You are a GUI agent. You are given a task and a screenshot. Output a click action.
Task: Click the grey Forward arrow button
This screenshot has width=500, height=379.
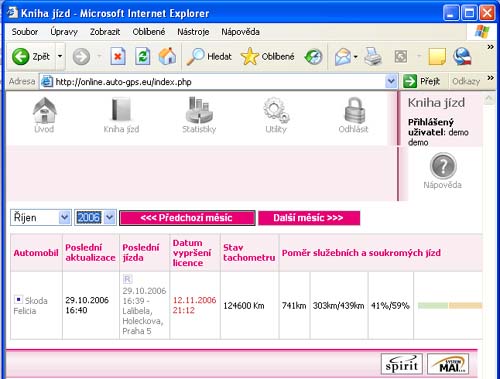click(81, 56)
